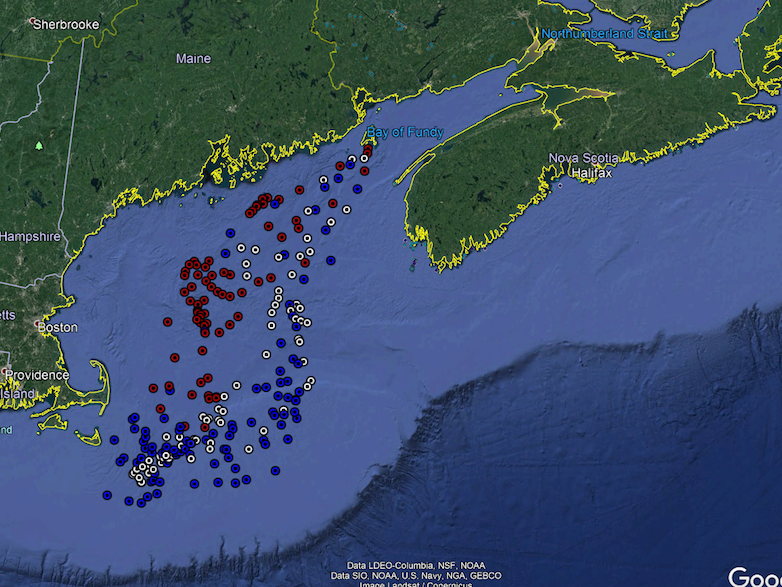
Task: Select the Boston city label
Action: coord(58,328)
